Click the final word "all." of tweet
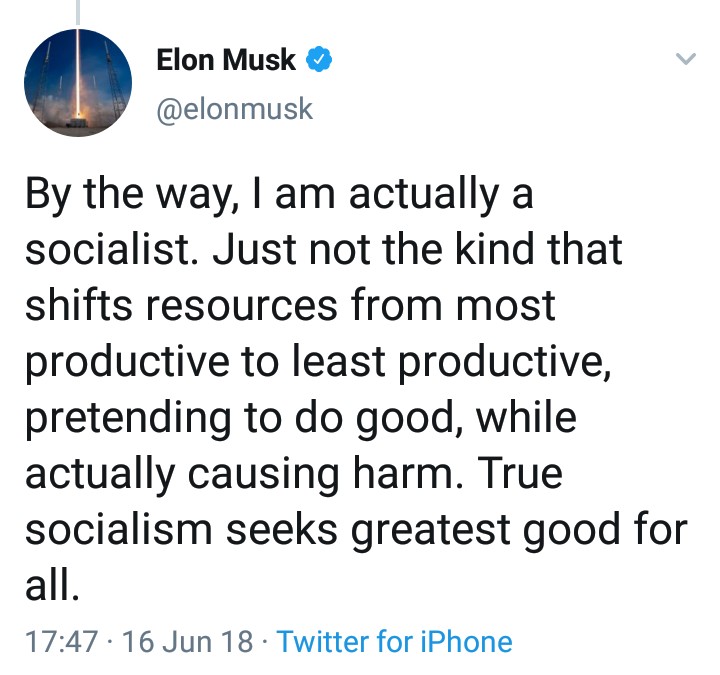This screenshot has height=675, width=720. pyautogui.click(x=52, y=584)
